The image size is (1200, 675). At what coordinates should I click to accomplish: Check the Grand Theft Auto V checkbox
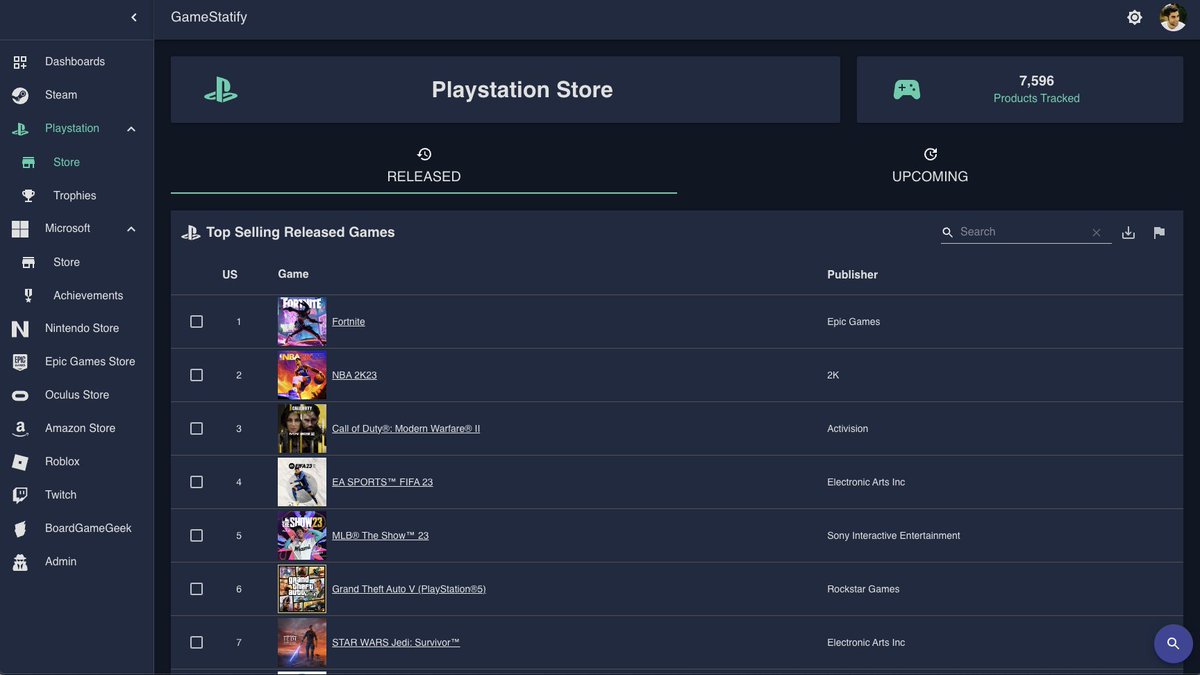click(196, 589)
